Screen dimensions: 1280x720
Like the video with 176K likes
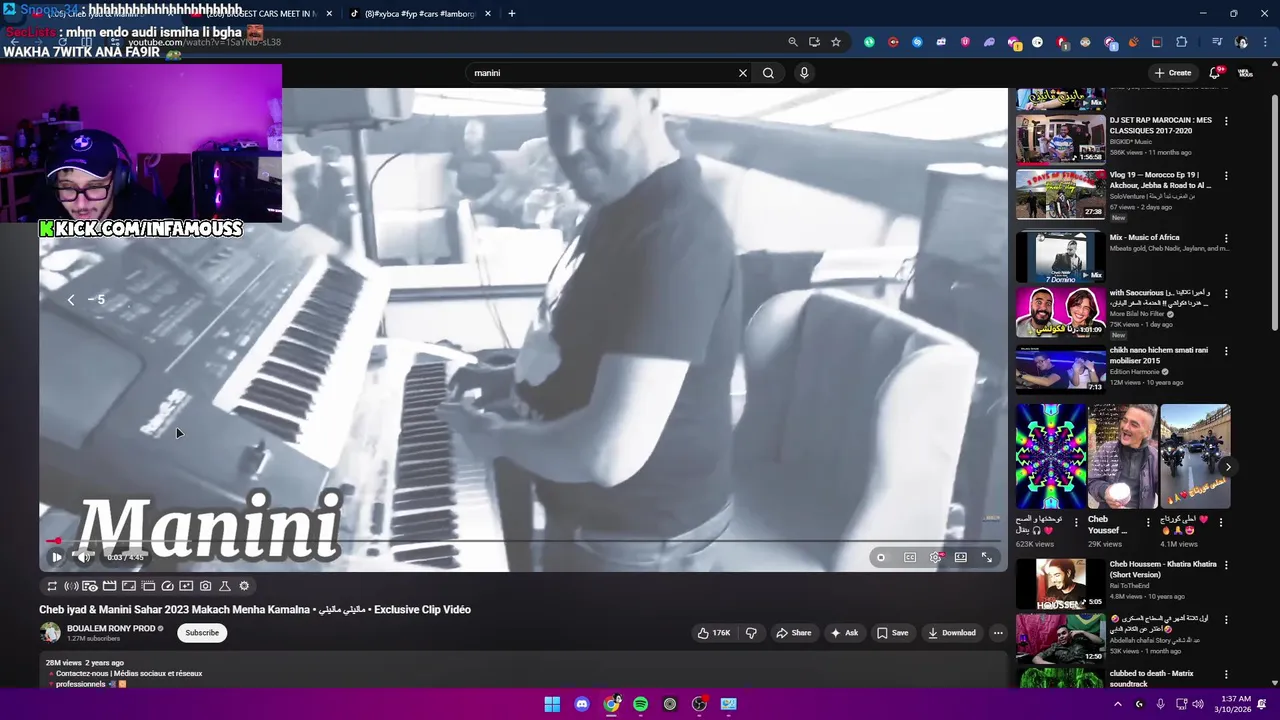(x=714, y=633)
